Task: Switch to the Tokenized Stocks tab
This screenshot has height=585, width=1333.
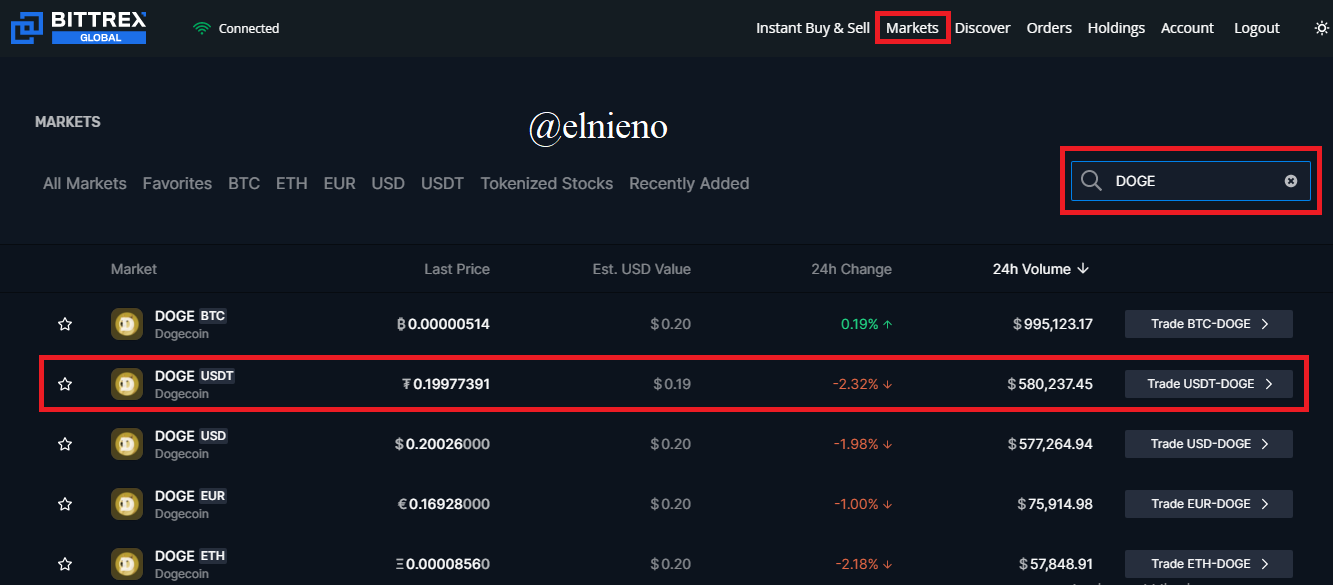Action: [547, 183]
